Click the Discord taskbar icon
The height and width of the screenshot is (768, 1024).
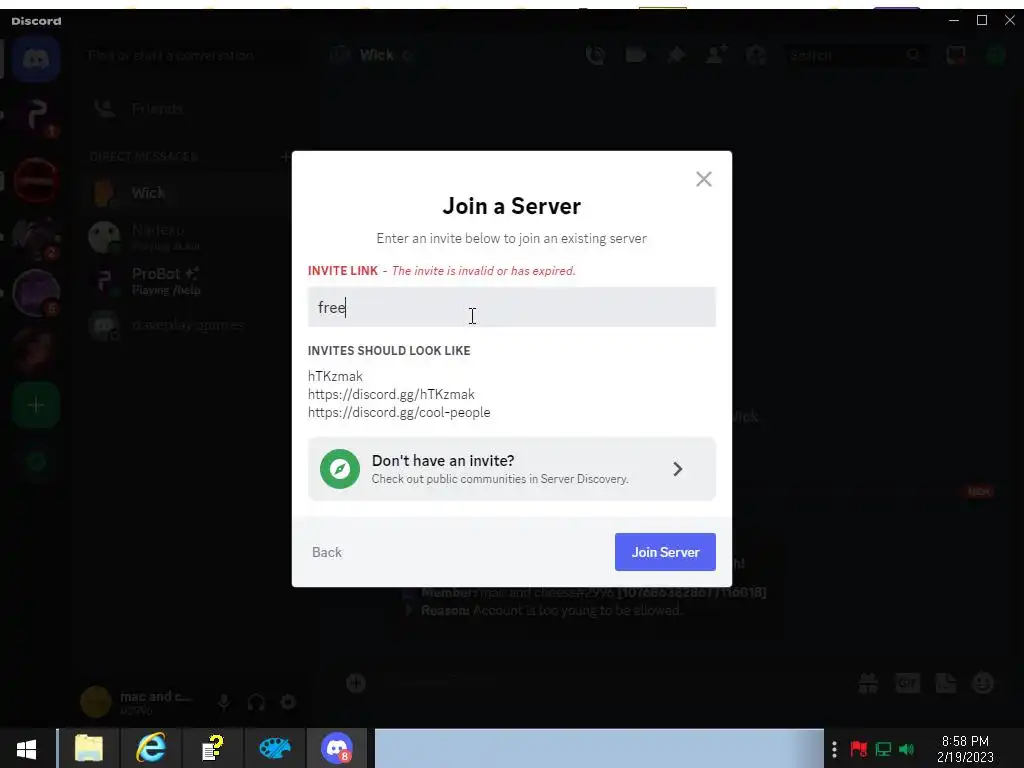[337, 748]
